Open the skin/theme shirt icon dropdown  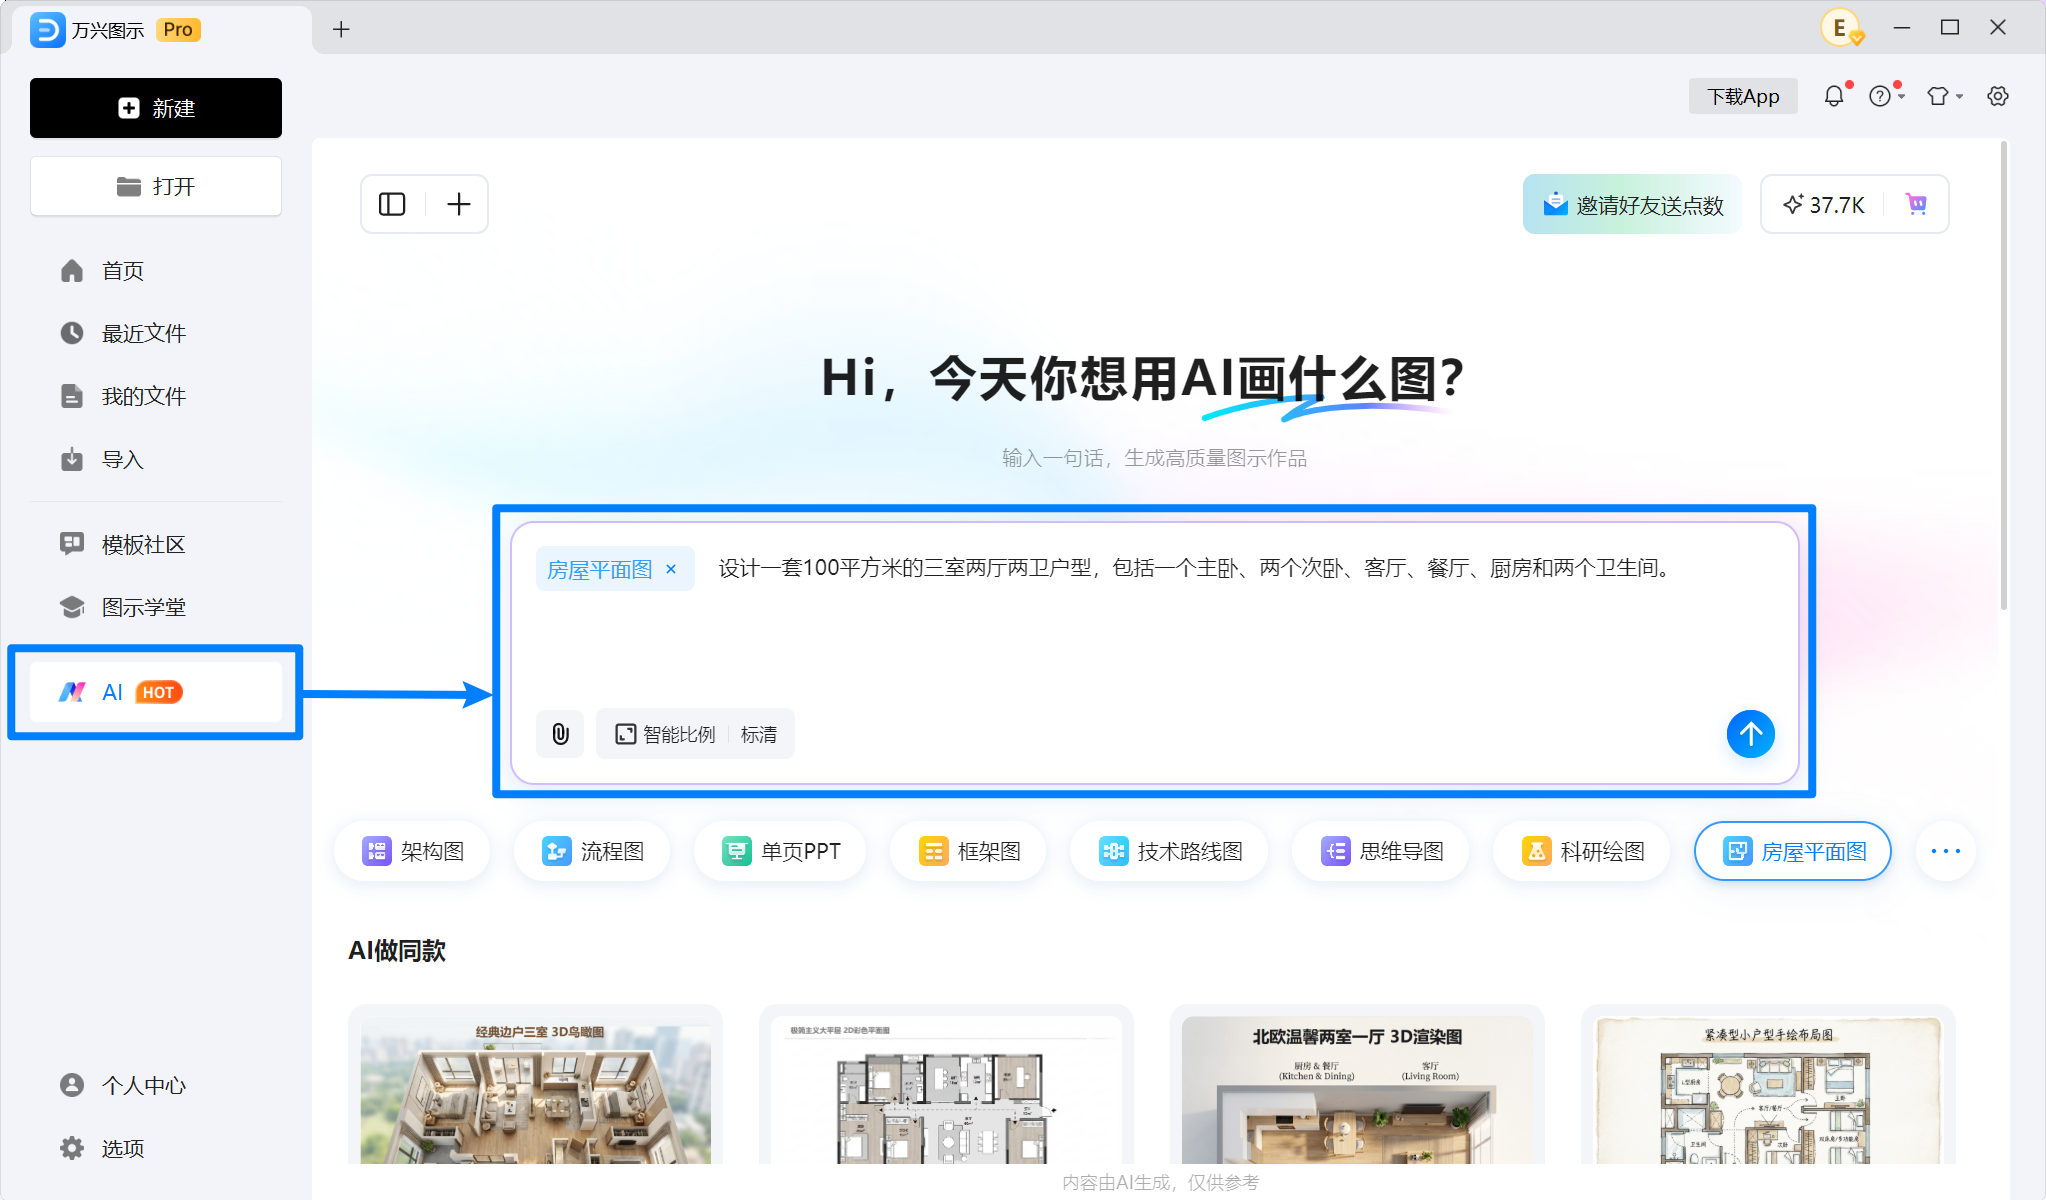coord(1945,96)
